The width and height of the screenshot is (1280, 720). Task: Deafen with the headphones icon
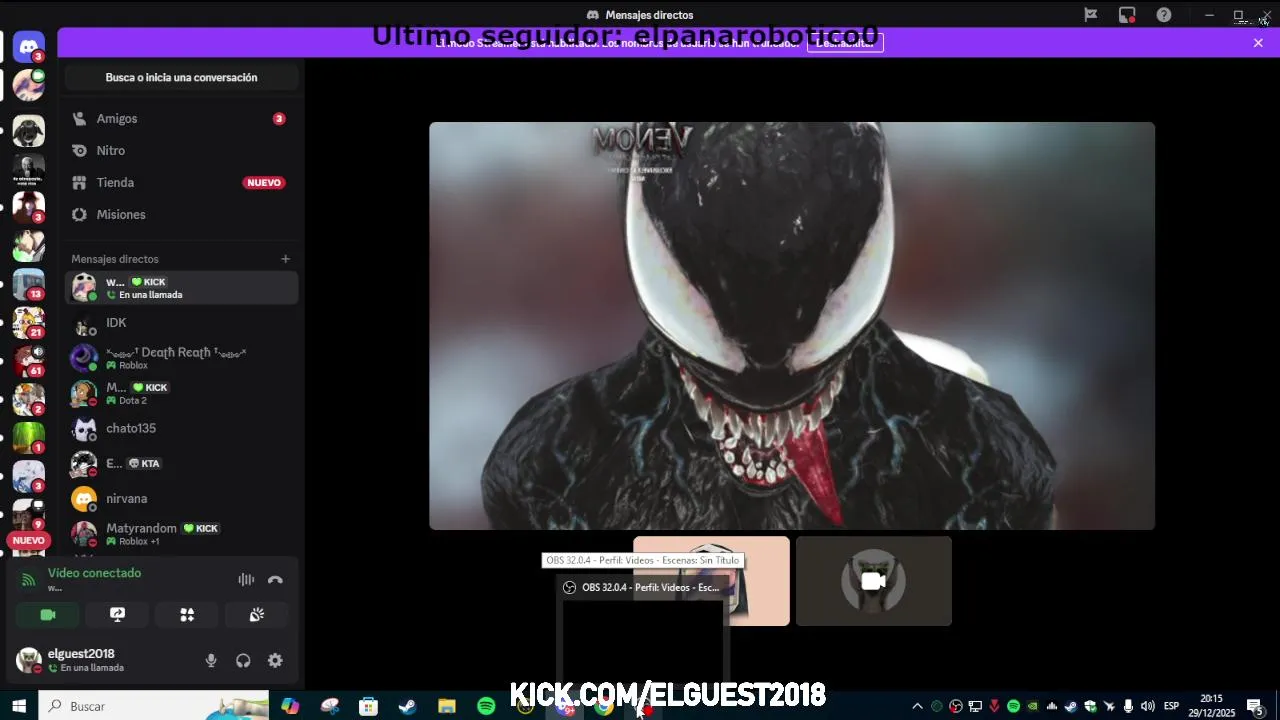[x=243, y=660]
